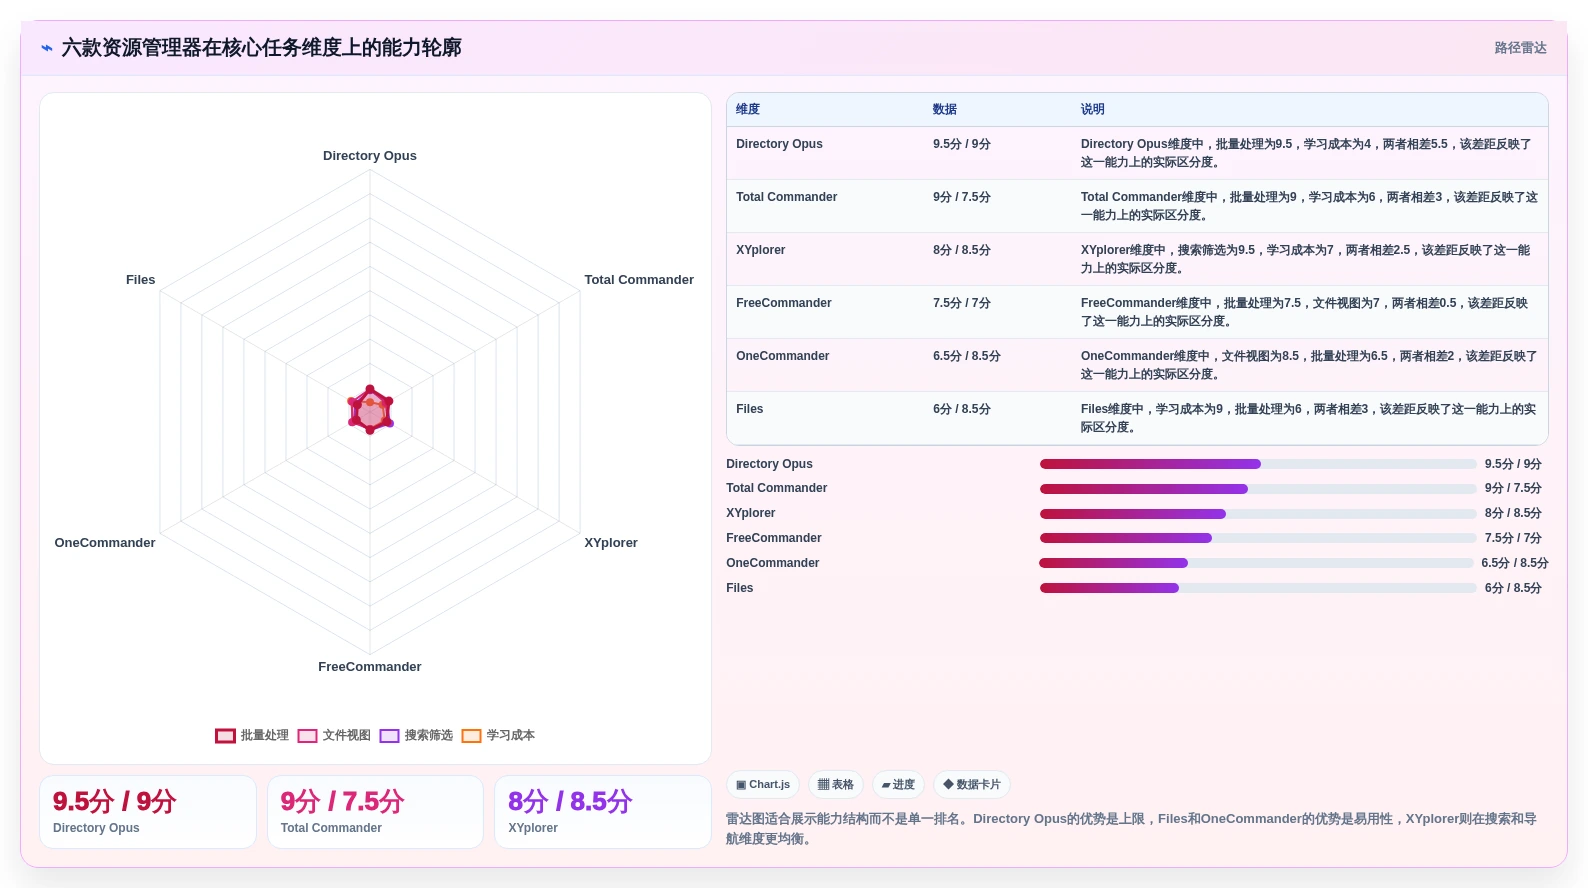Viewport: 1588px width, 888px height.
Task: Toggle the 学习成本 legend series
Action: [498, 735]
